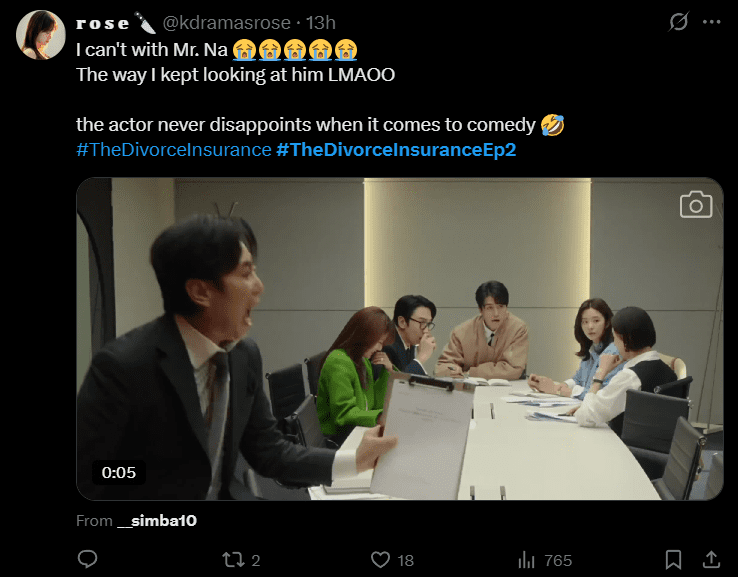Open the 13h timestamp permalink

(x=322, y=23)
